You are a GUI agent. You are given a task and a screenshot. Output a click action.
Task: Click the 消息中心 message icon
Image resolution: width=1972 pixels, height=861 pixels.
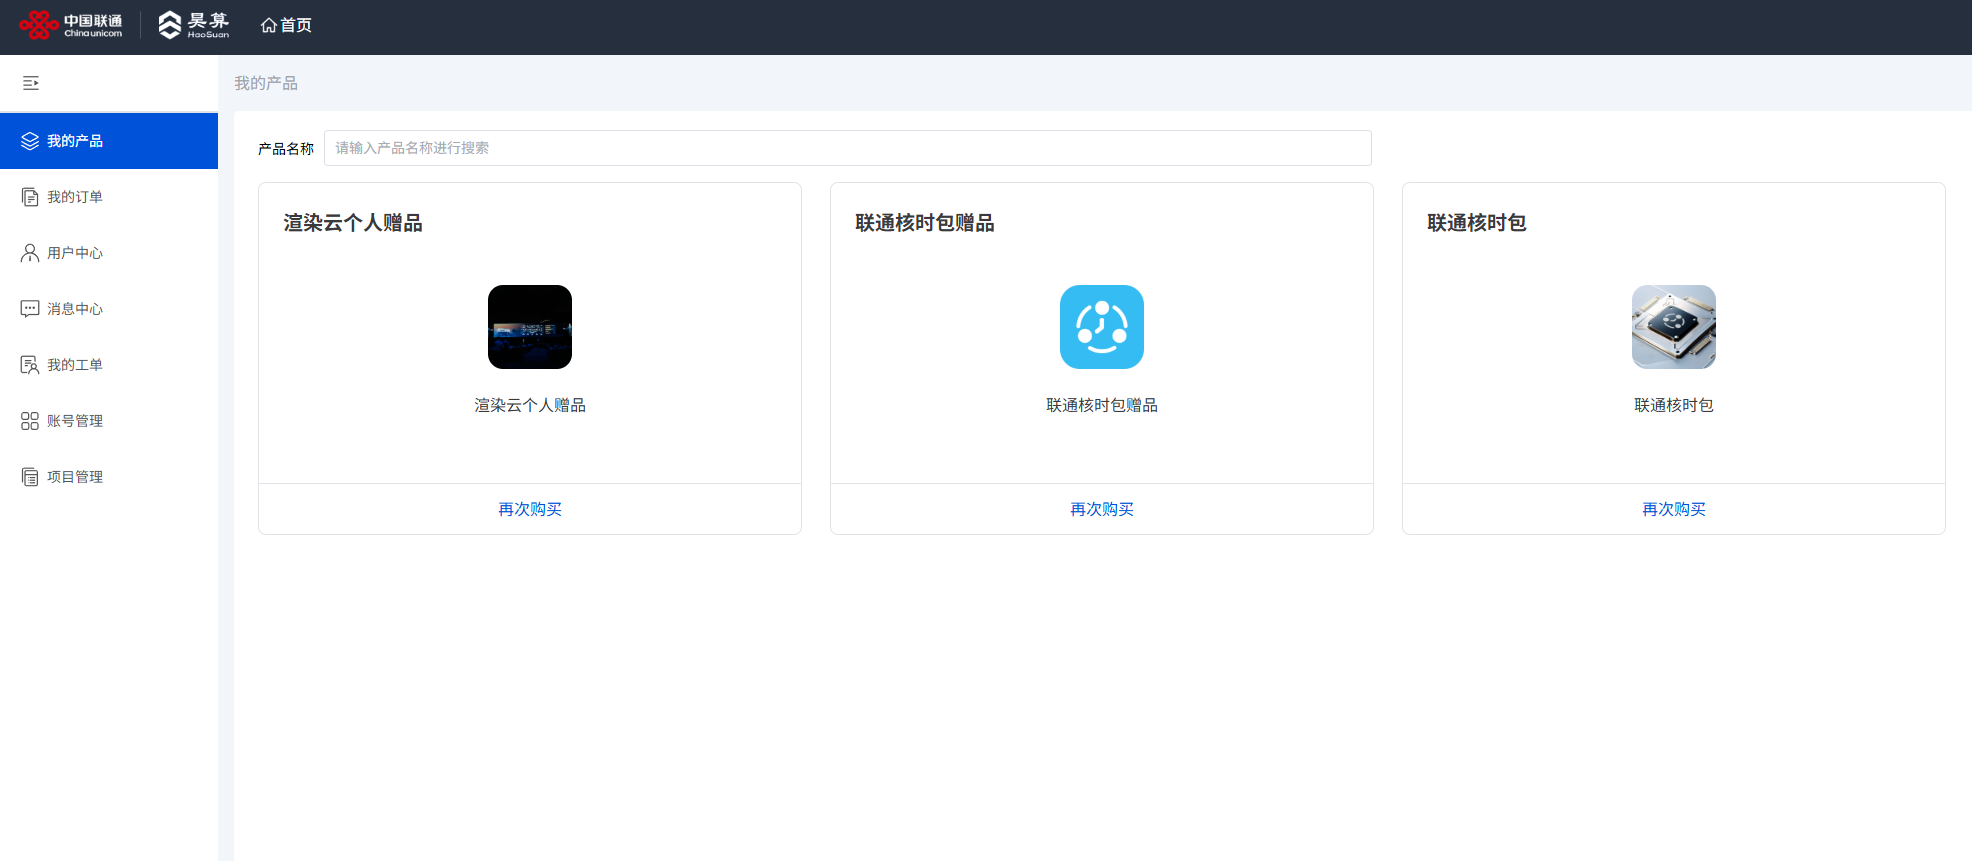[x=30, y=309]
